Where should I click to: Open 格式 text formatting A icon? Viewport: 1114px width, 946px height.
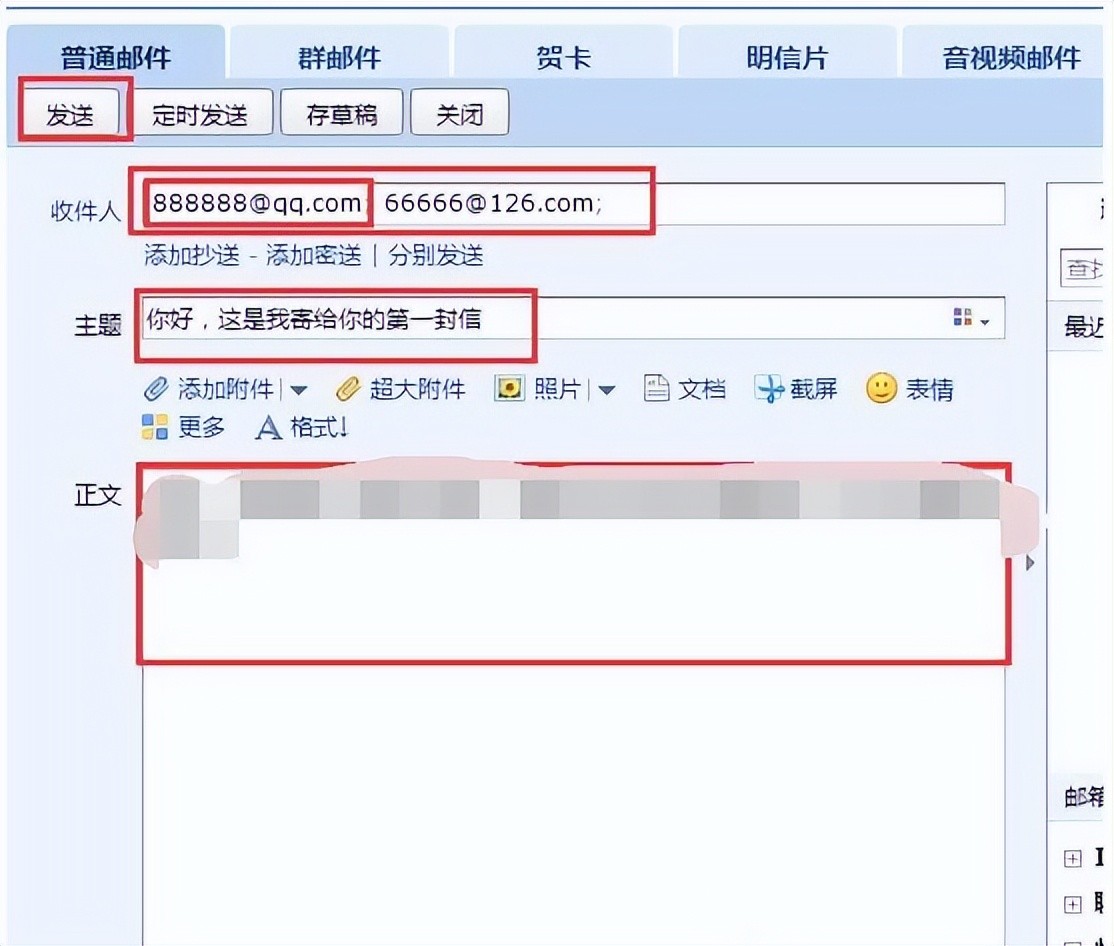tap(269, 428)
